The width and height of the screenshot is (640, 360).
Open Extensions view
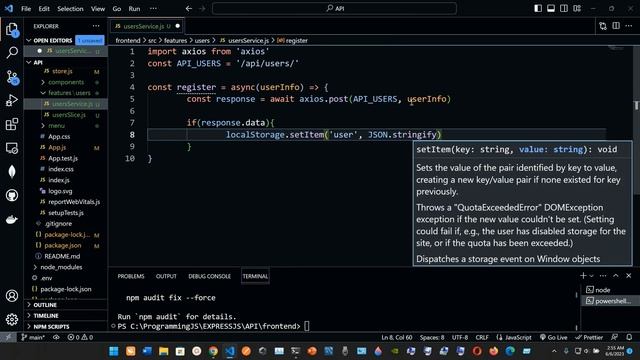pos(12,124)
